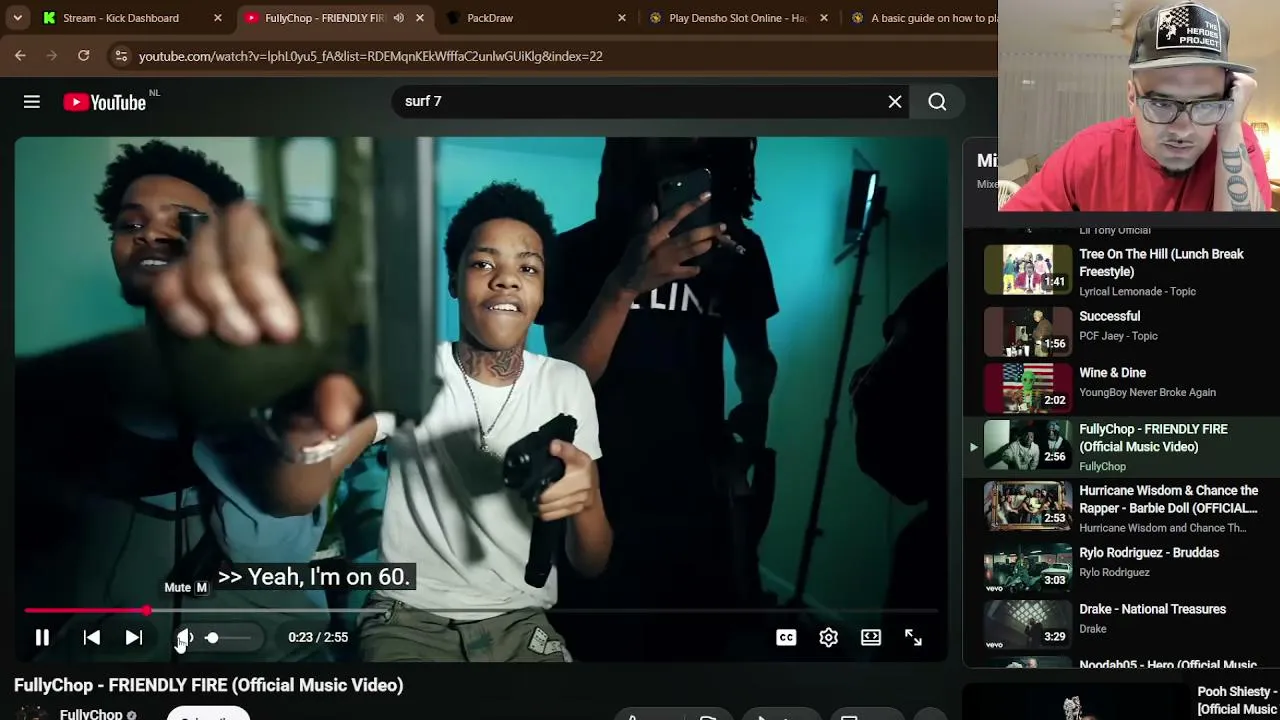Viewport: 1280px width, 720px height.
Task: Run the search with the magnifier icon
Action: (x=937, y=101)
